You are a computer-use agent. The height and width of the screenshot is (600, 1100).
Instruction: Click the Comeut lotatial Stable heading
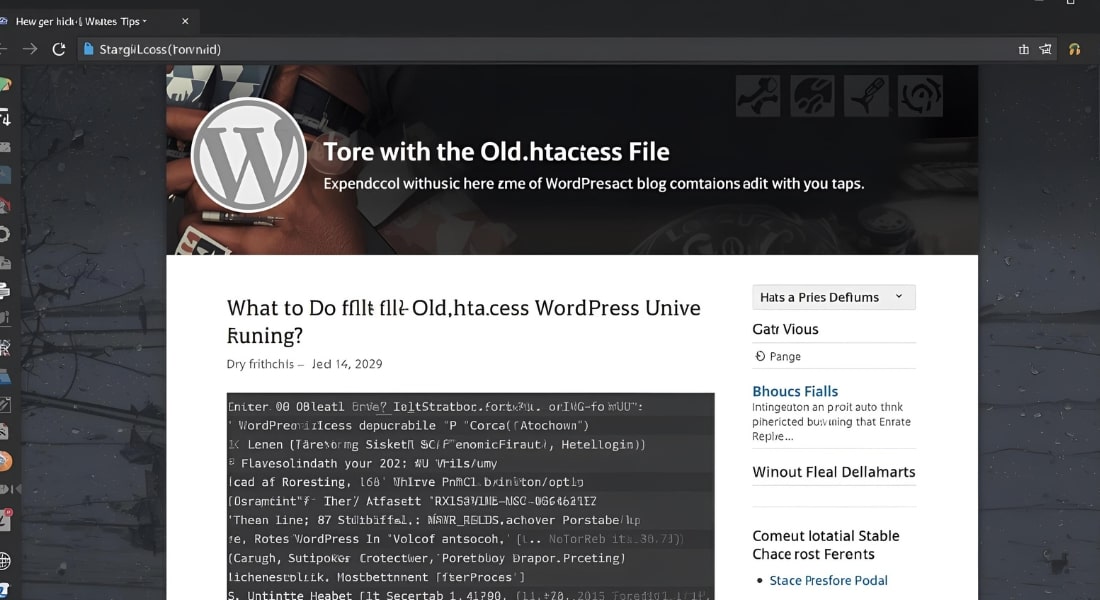tap(825, 545)
